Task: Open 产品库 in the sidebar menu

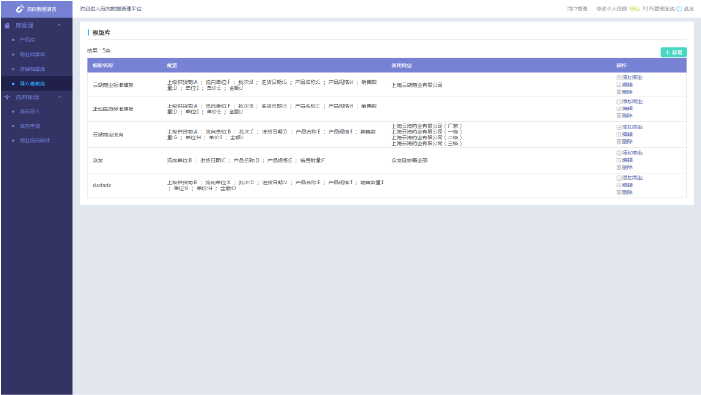Action: coord(27,40)
